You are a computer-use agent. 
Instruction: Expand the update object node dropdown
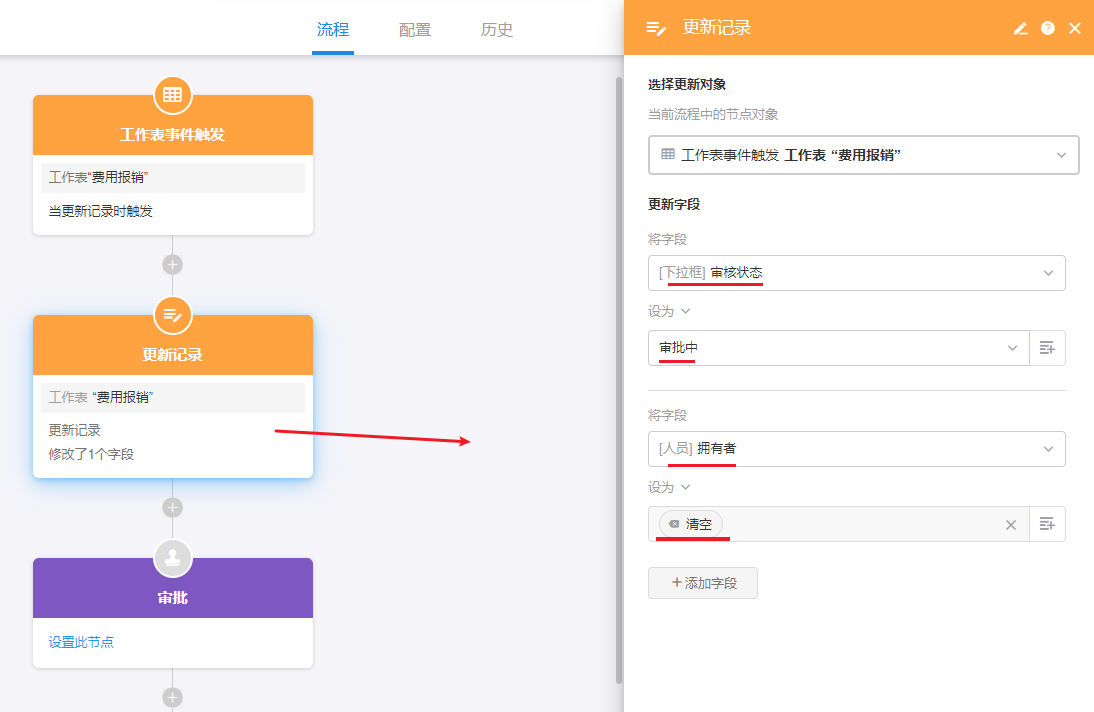pyautogui.click(x=1061, y=155)
